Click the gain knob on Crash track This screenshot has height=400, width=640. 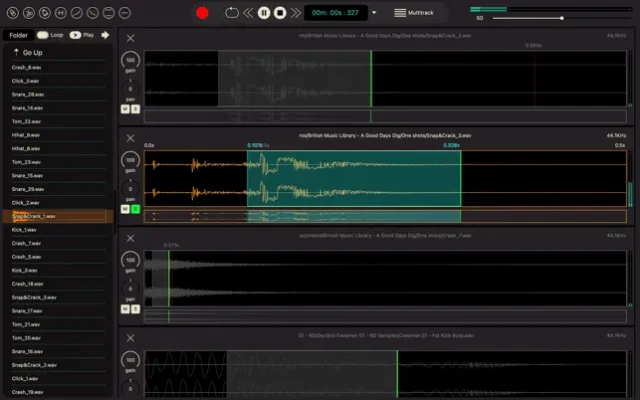coord(130,261)
